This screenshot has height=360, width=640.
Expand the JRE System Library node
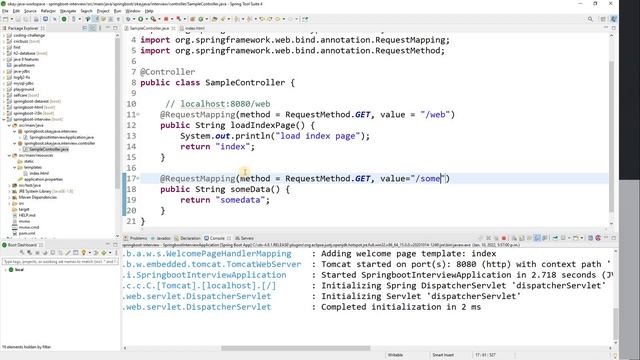[9, 191]
